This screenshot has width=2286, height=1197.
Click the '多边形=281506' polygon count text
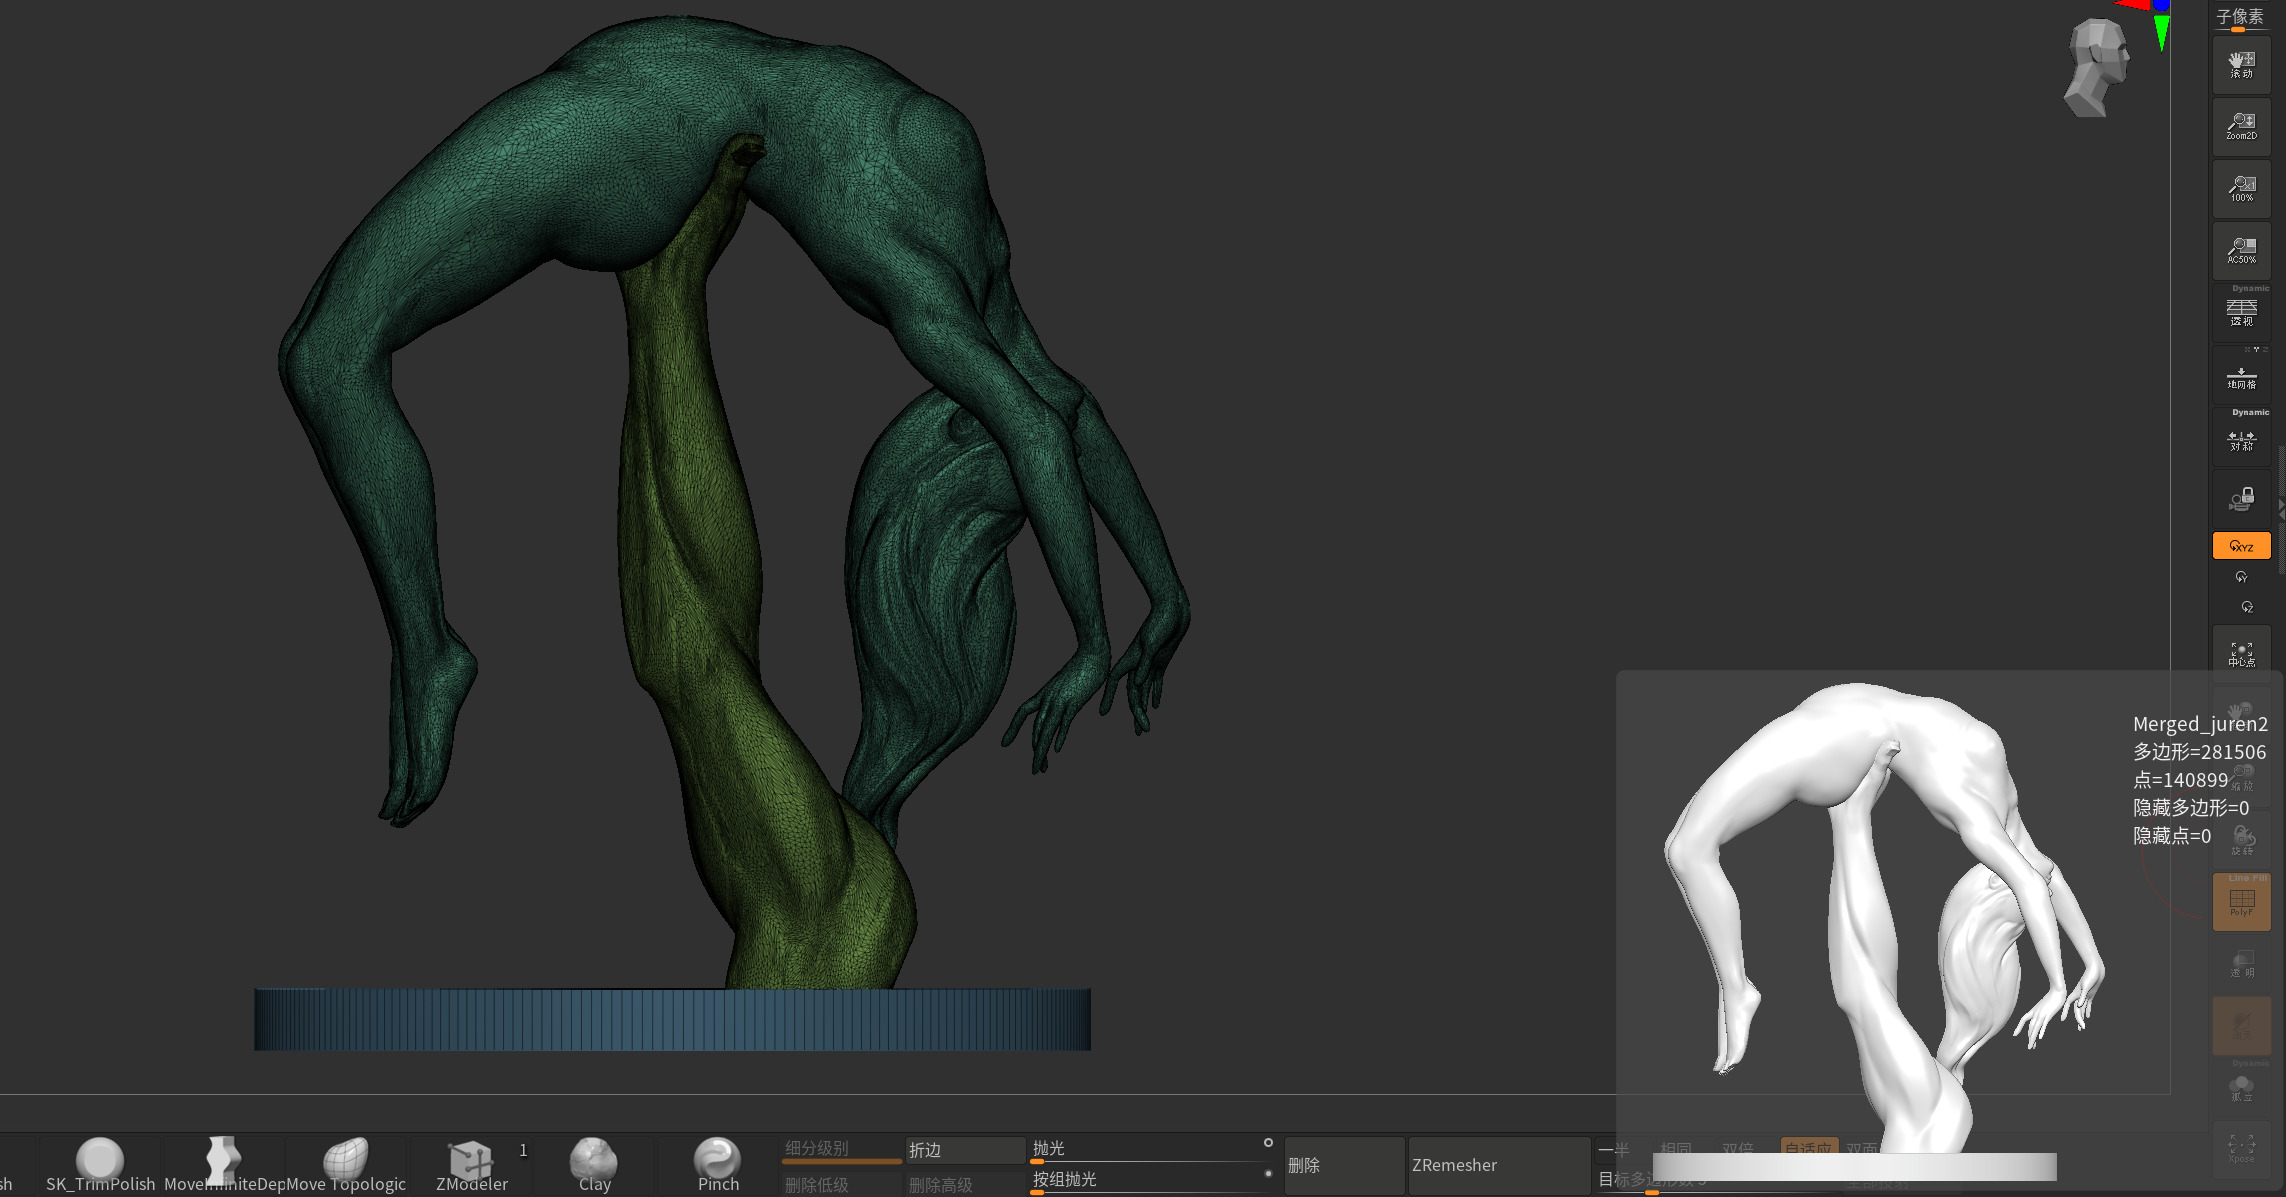click(x=2199, y=752)
